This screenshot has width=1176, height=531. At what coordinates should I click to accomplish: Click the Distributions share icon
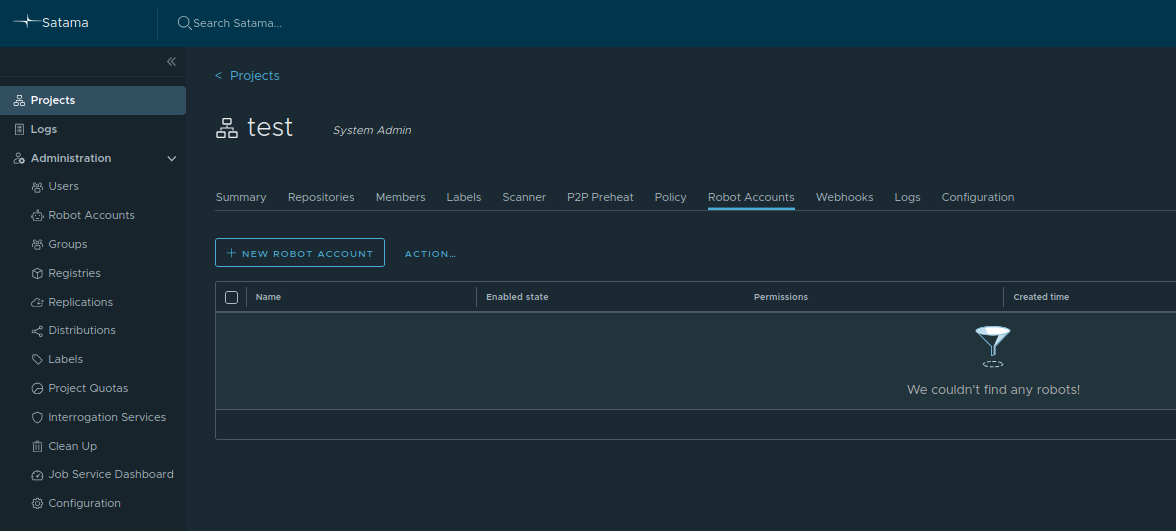37,331
